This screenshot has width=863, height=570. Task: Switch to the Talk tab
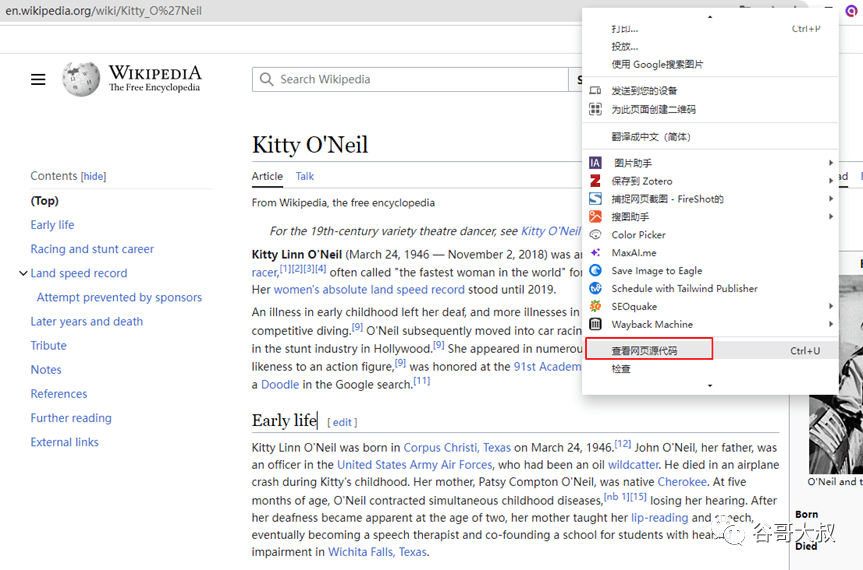click(x=304, y=176)
